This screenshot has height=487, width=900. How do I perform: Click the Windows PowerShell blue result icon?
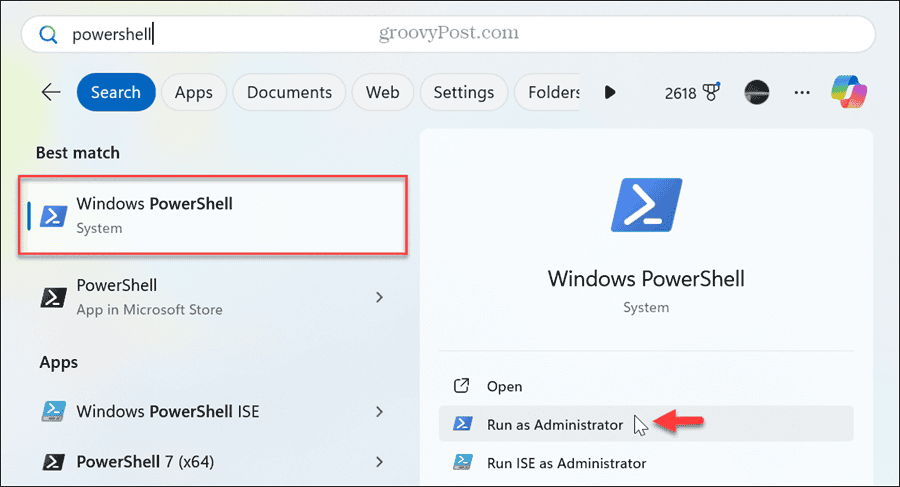(x=53, y=216)
